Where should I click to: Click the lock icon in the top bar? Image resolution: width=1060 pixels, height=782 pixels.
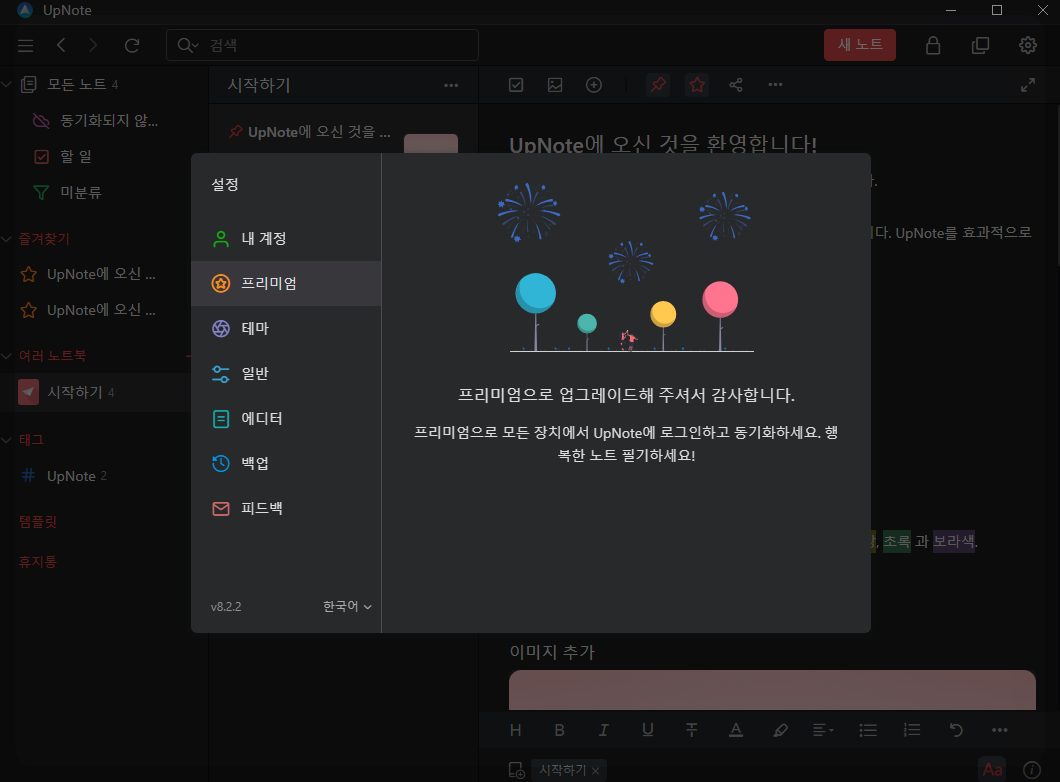933,45
